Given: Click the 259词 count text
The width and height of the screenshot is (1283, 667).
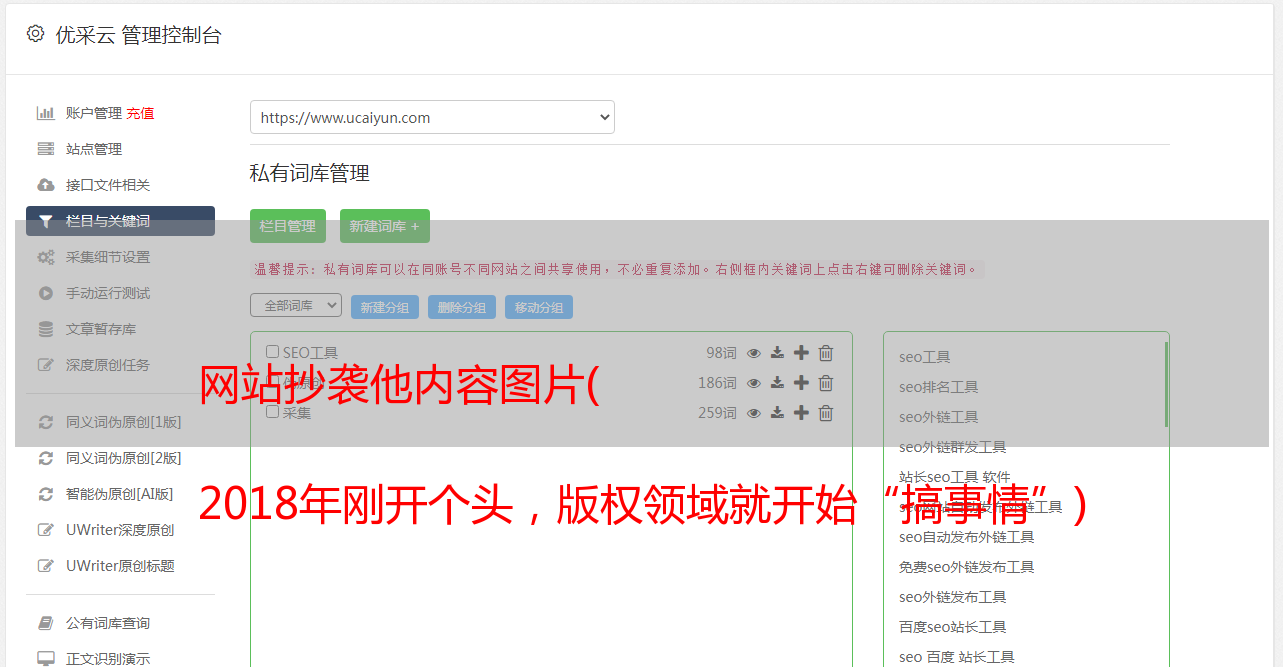Looking at the screenshot, I should click(x=717, y=413).
